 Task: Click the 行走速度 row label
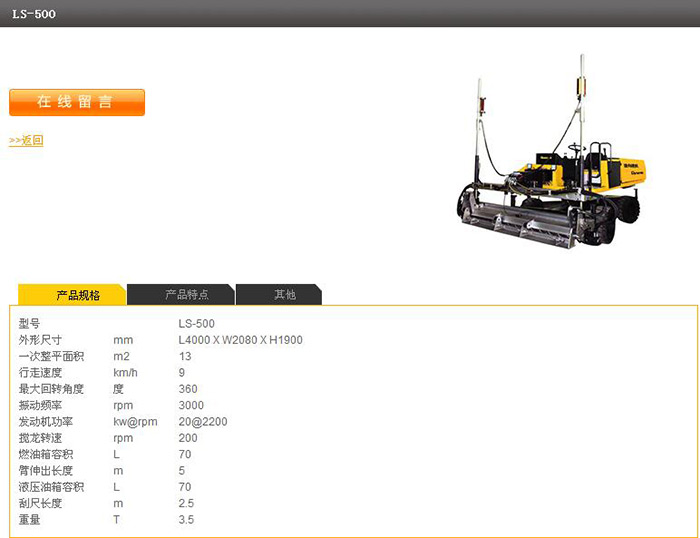click(40, 373)
